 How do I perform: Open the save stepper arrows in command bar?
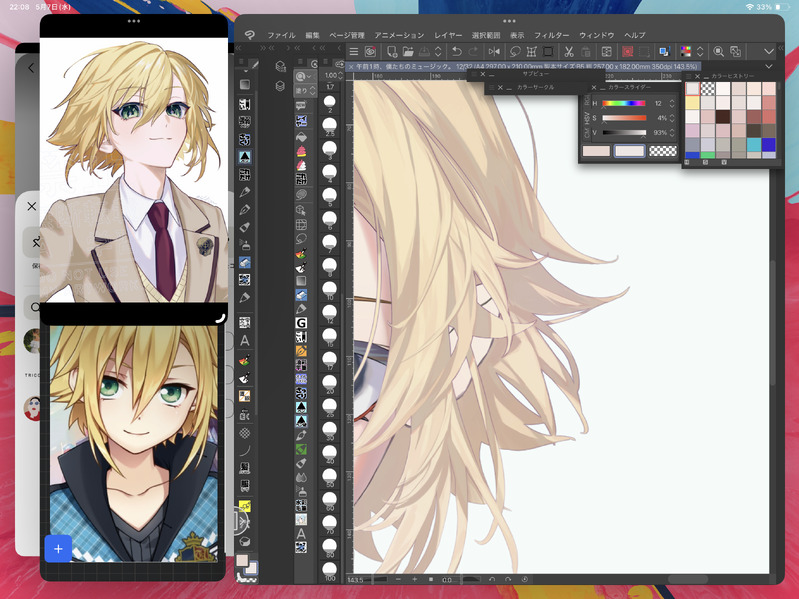[438, 51]
